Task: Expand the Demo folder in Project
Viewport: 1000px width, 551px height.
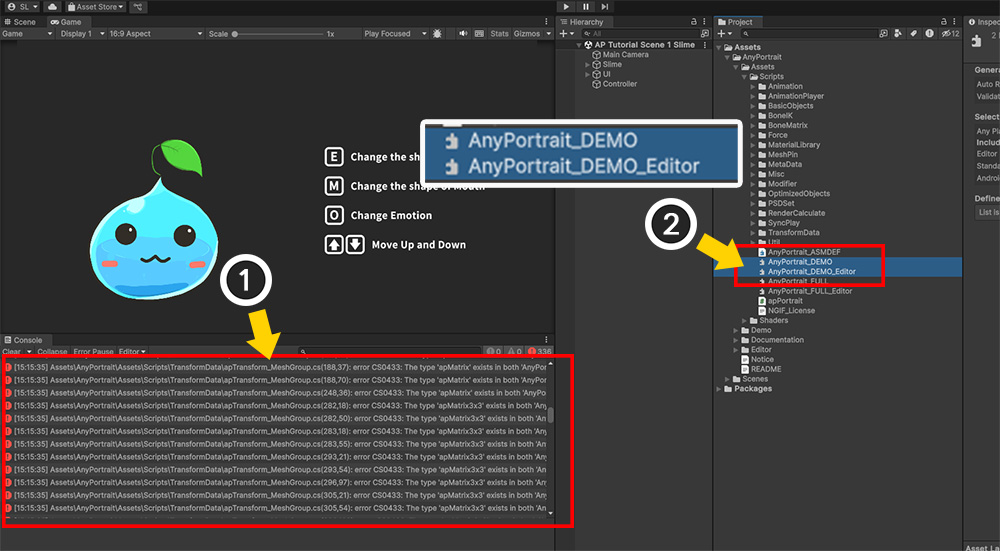Action: click(735, 330)
